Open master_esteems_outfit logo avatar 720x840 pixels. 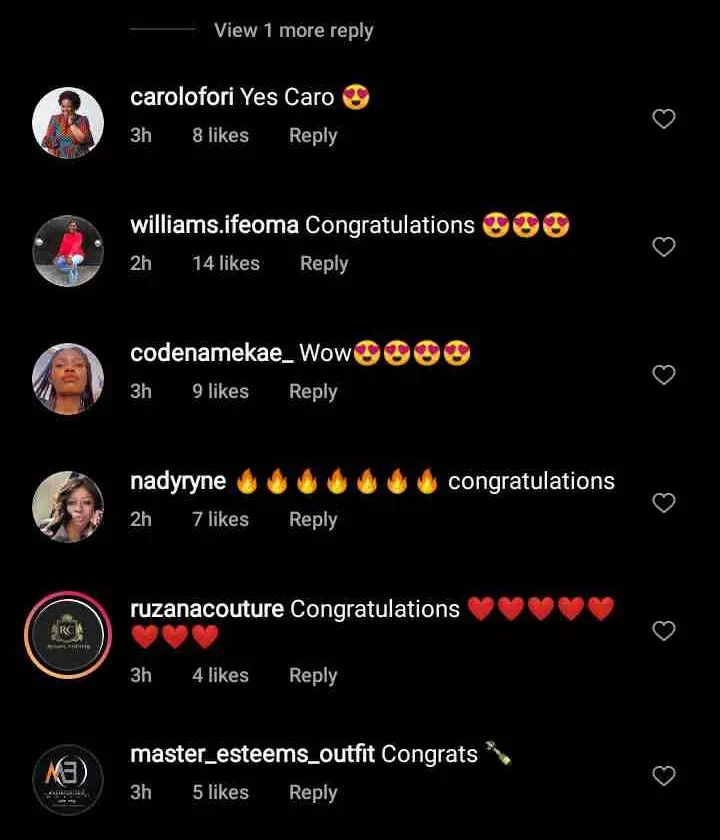tap(68, 779)
